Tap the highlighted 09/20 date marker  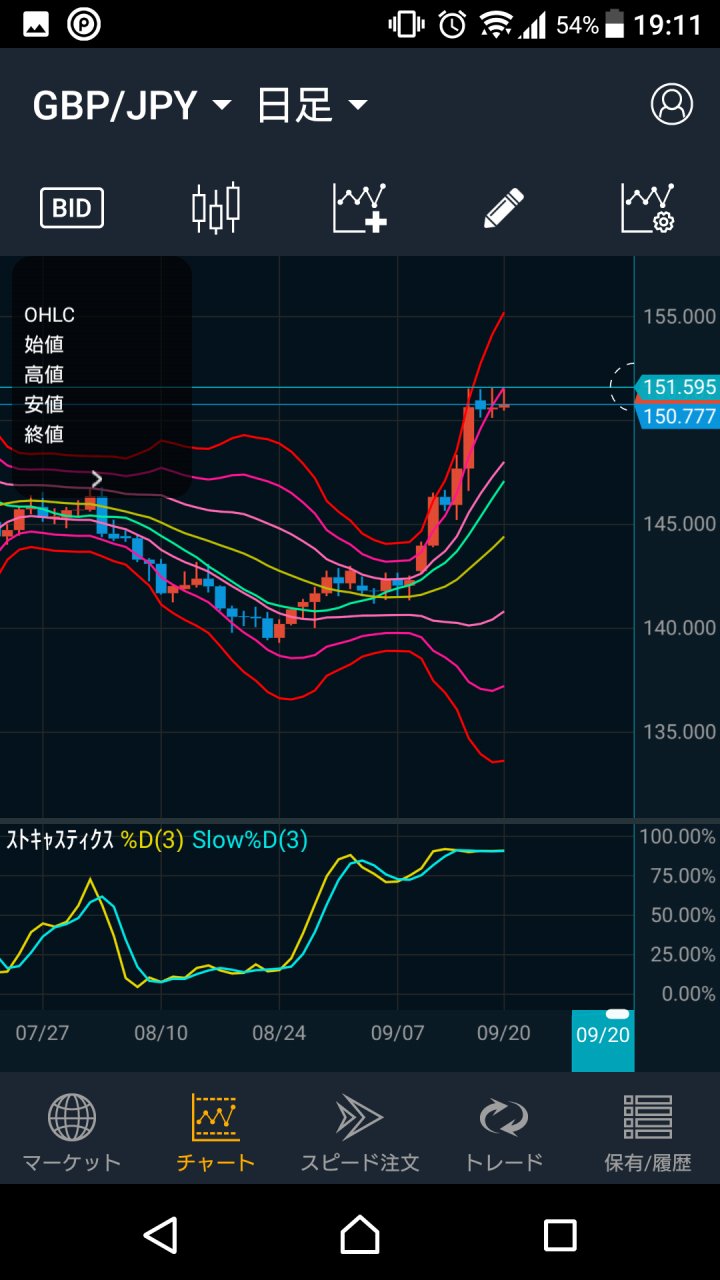click(x=603, y=1040)
